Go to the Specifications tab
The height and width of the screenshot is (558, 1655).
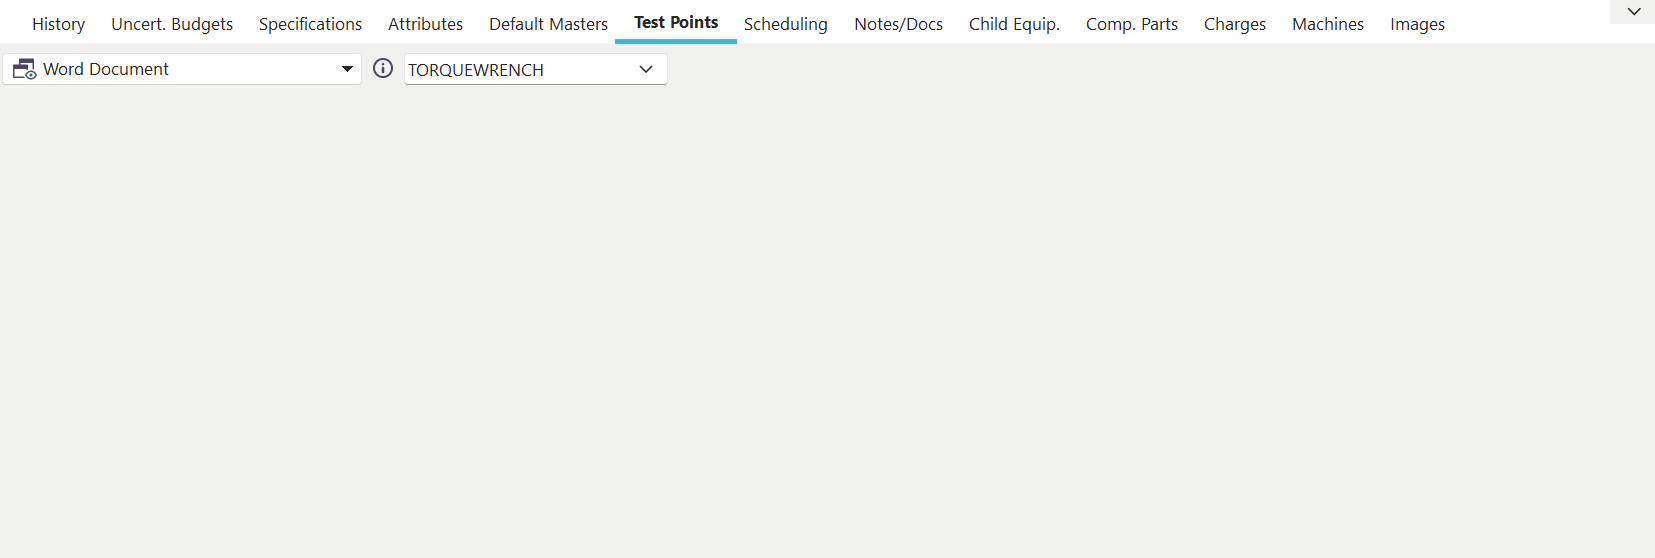click(x=310, y=24)
